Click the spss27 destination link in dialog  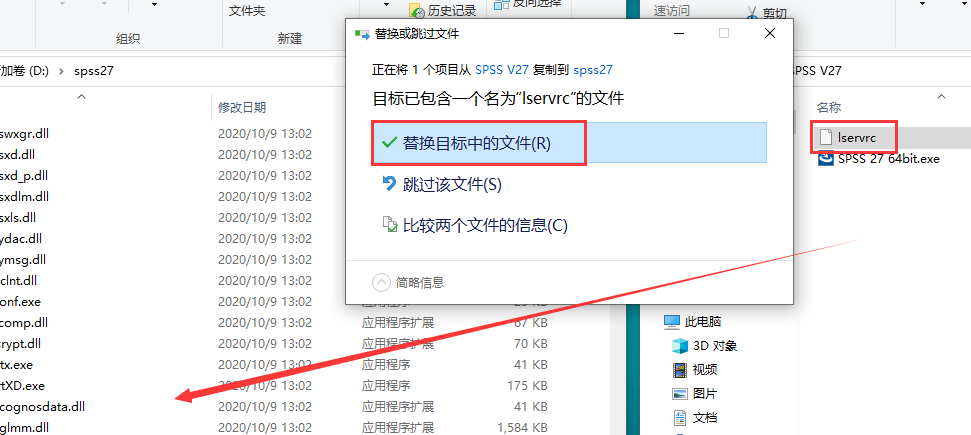[x=593, y=70]
